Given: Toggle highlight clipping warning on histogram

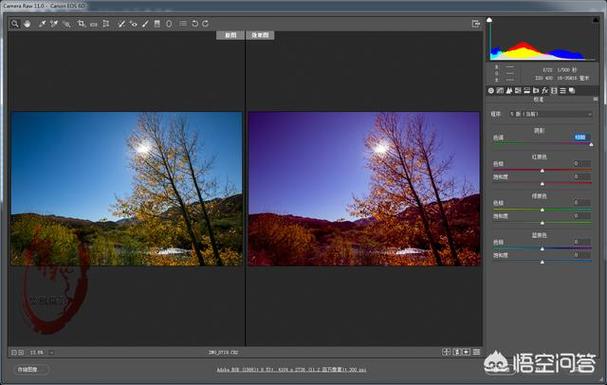Looking at the screenshot, I should 595,20.
